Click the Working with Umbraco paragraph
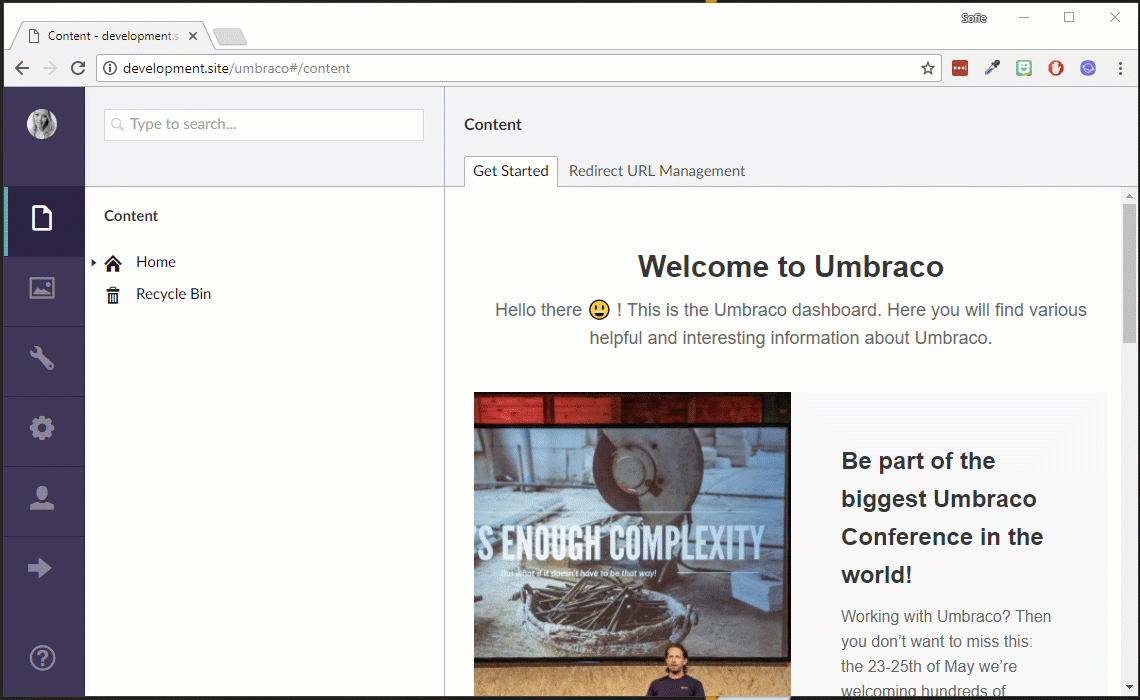Viewport: 1140px width, 700px height. pos(946,653)
